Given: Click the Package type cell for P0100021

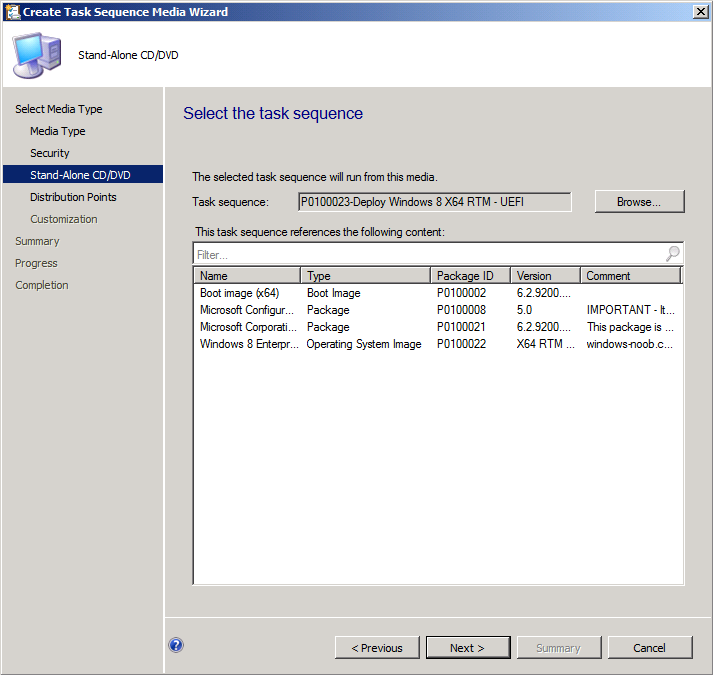Looking at the screenshot, I should [328, 327].
